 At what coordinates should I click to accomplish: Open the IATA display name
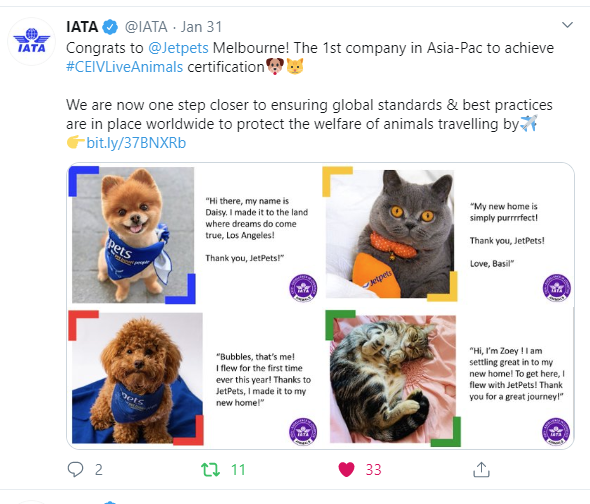click(82, 27)
